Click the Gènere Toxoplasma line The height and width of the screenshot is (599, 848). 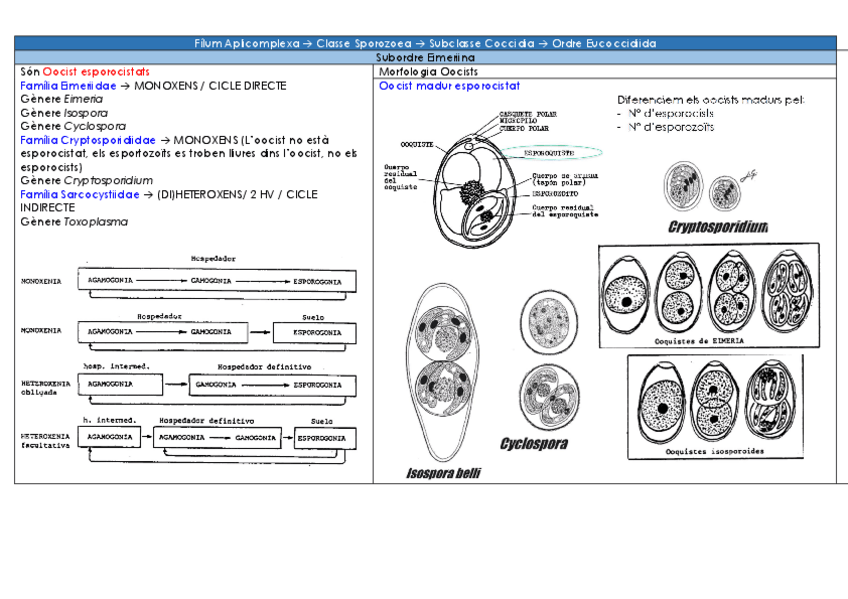74,222
